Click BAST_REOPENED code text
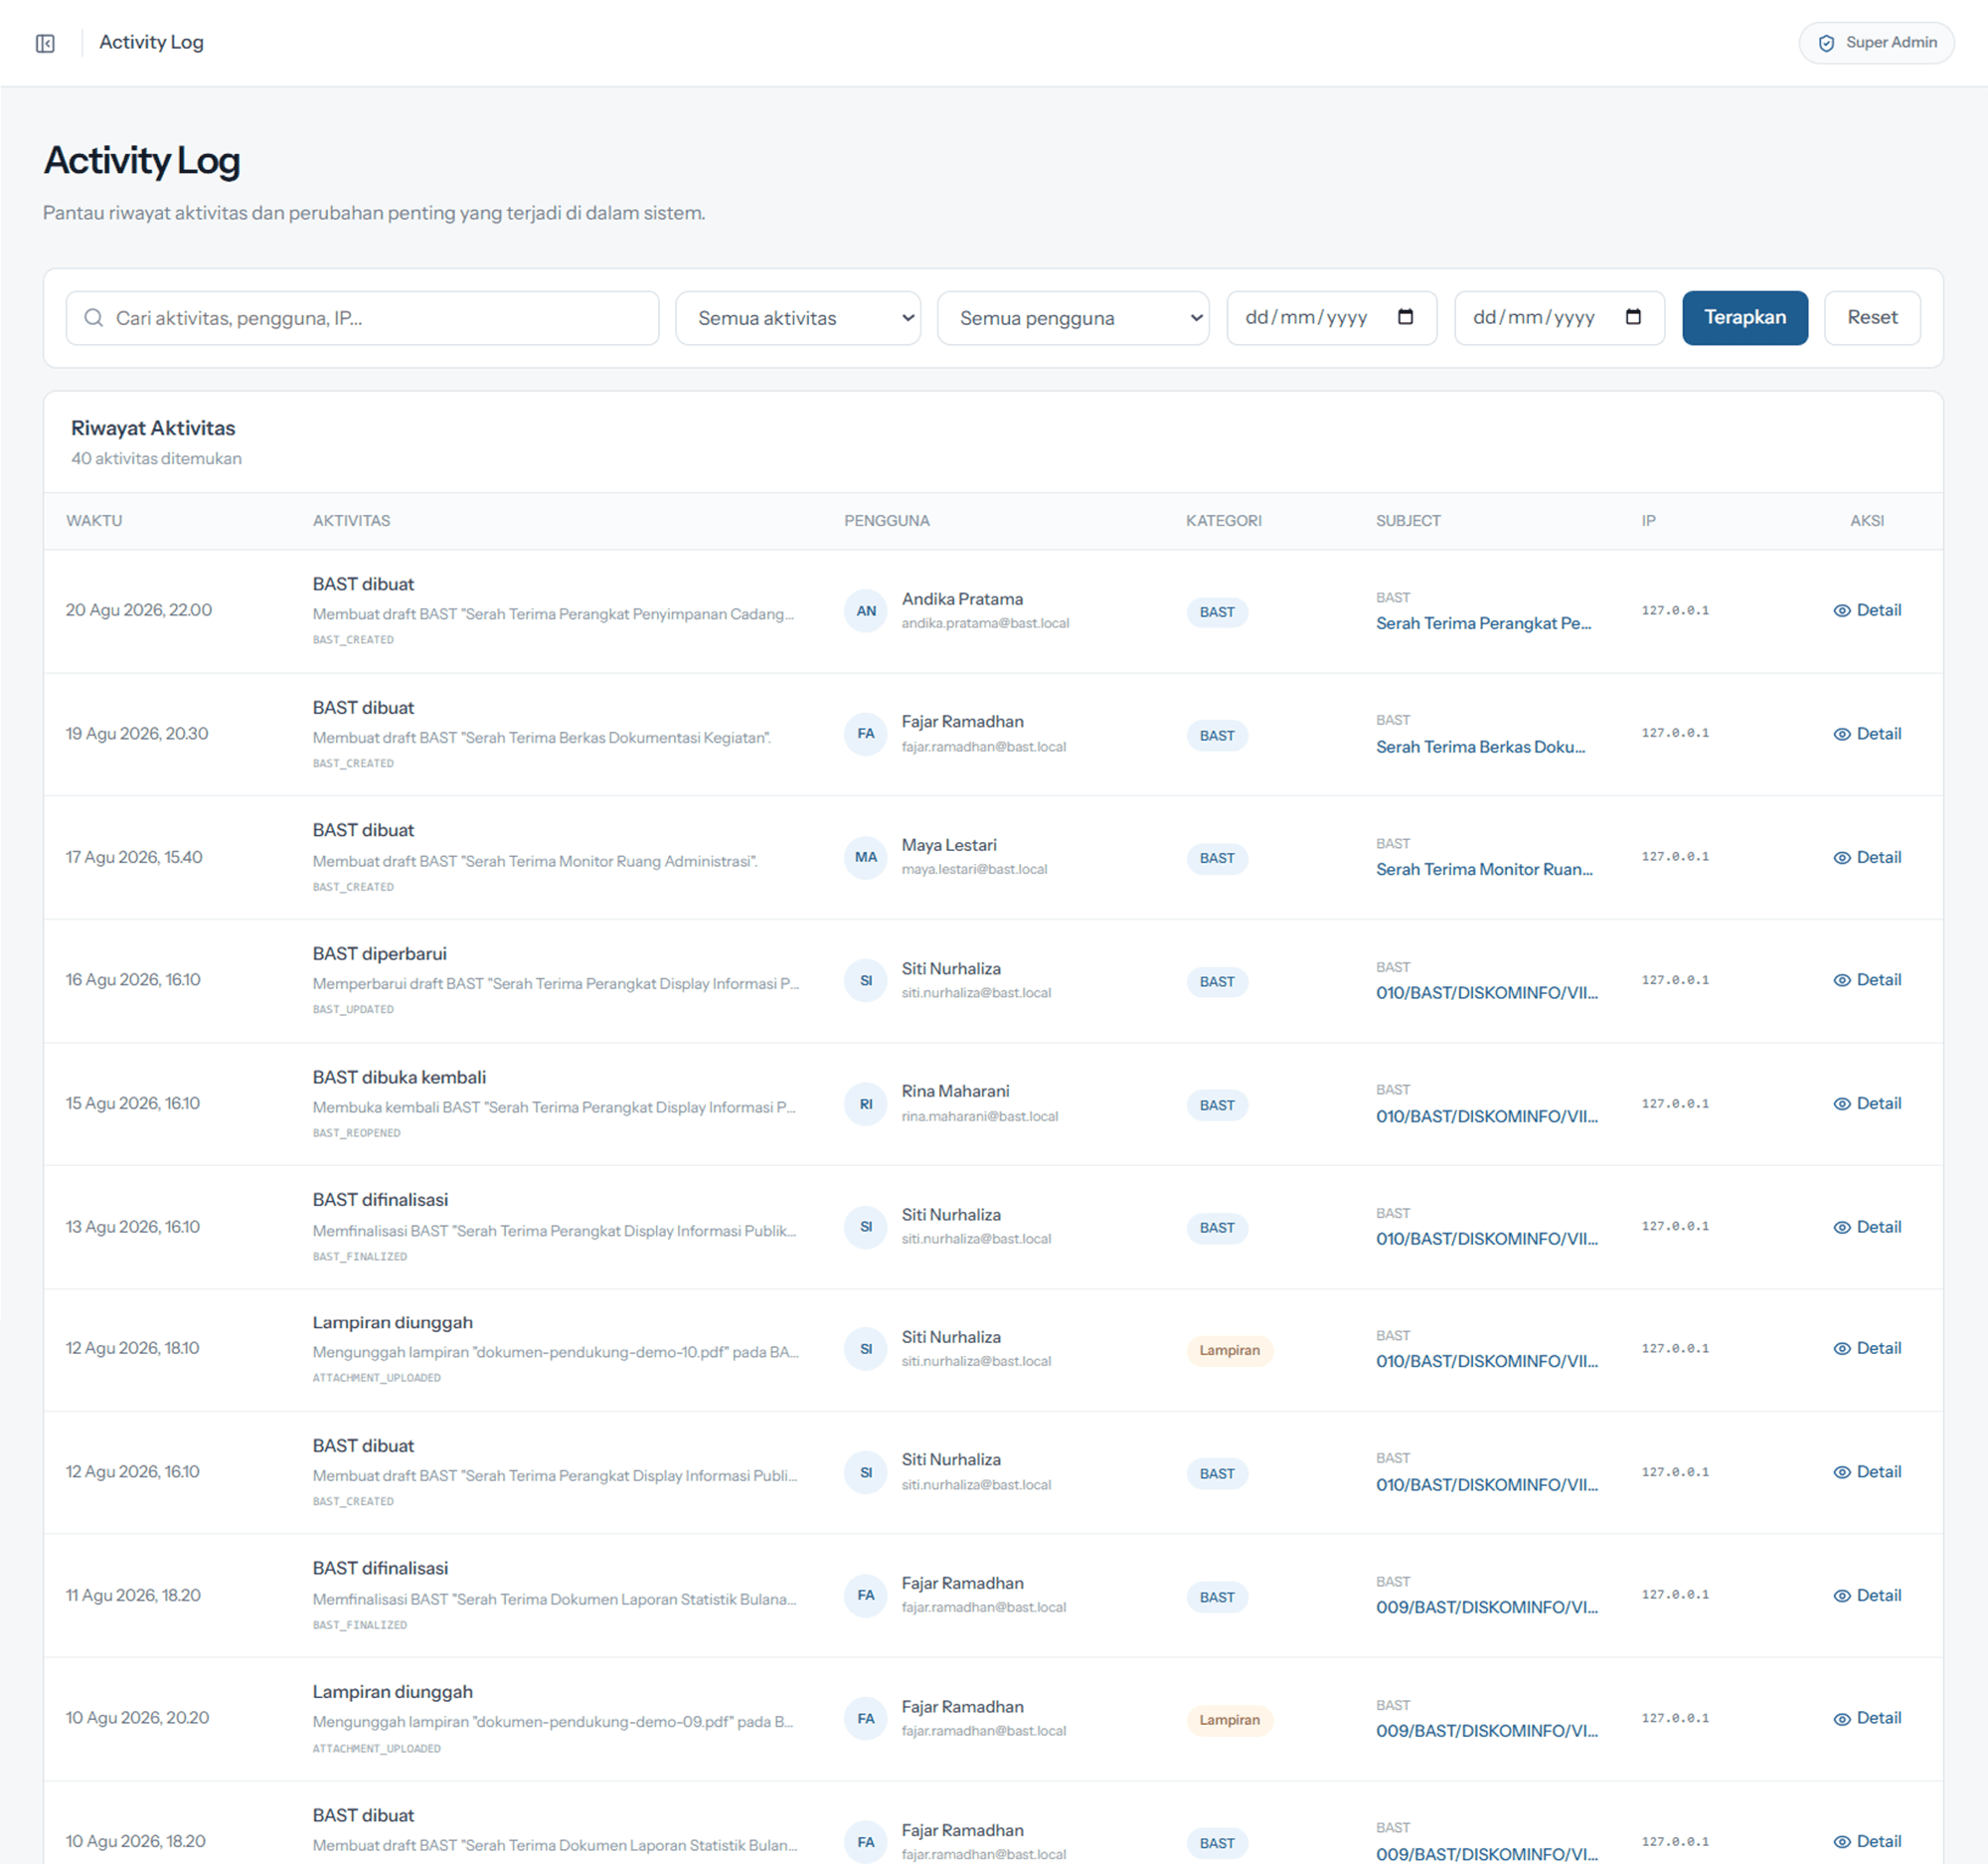 [x=356, y=1133]
